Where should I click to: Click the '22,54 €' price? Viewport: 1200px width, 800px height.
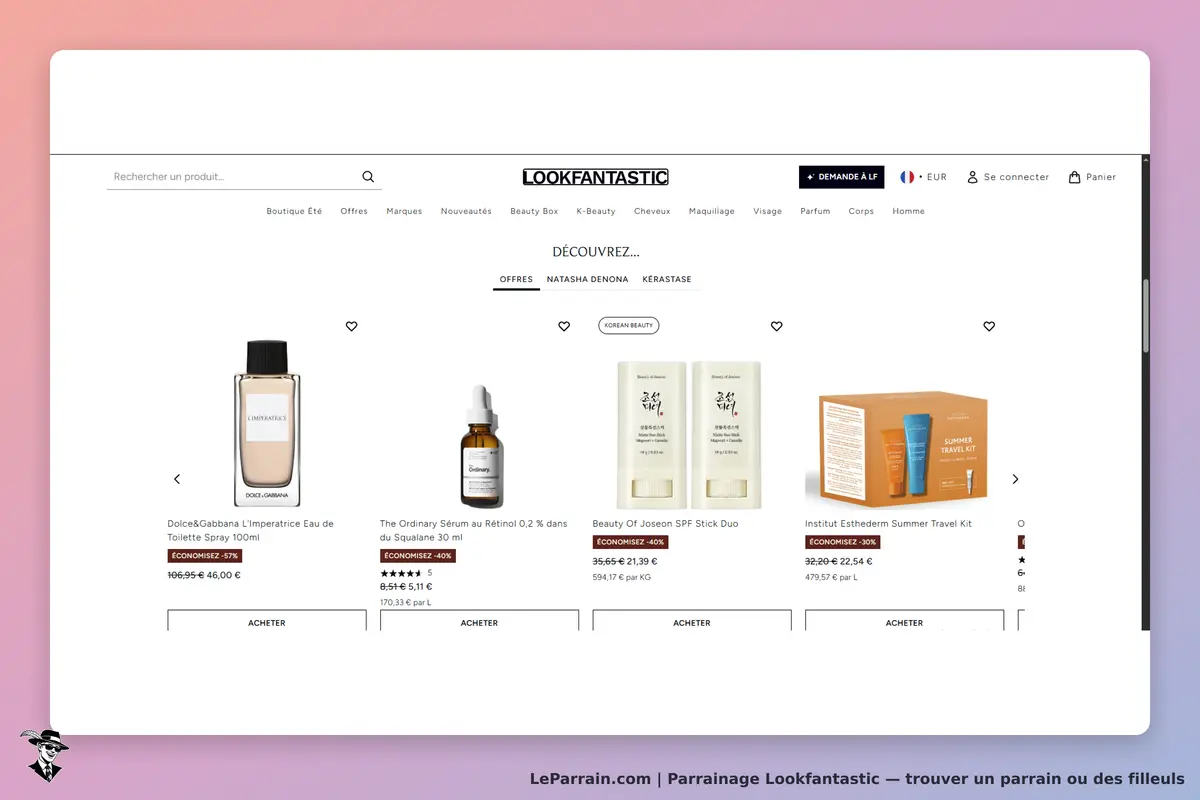coord(856,561)
